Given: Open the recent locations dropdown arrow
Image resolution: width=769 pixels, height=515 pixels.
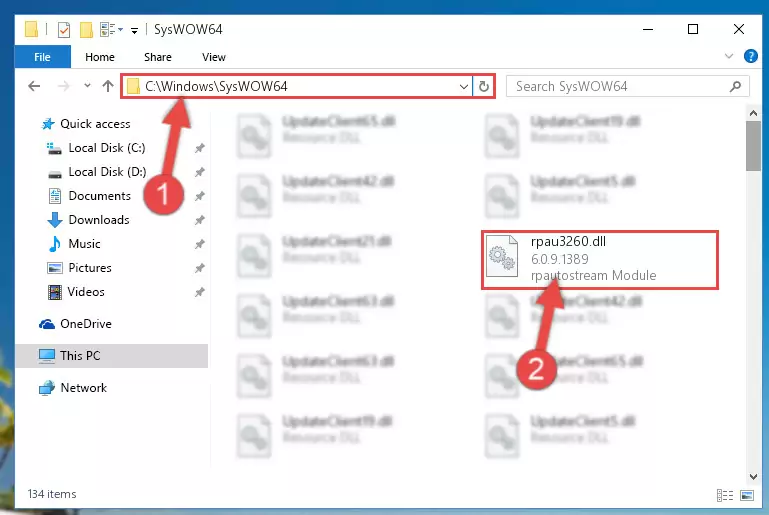Looking at the screenshot, I should click(87, 86).
